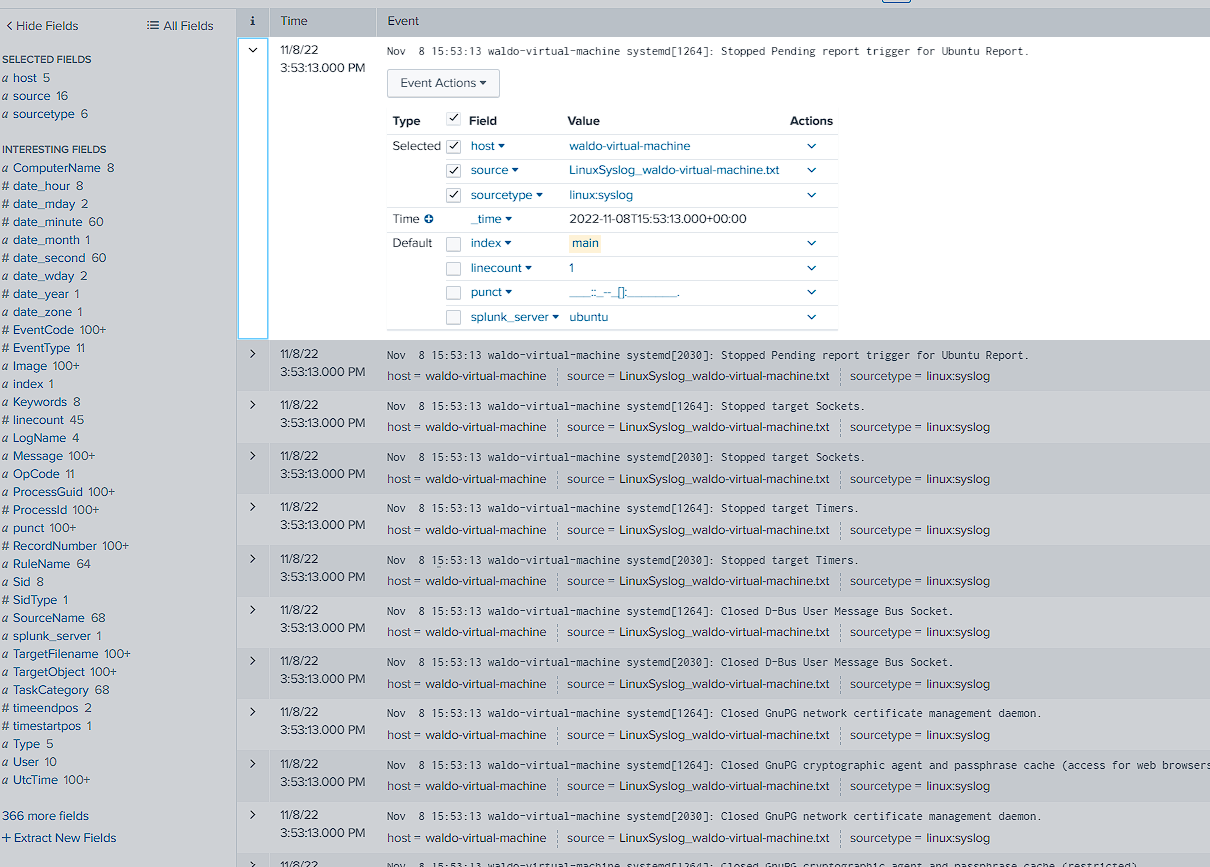Click the ubuntu splunk_server value
This screenshot has width=1210, height=867.
[x=588, y=317]
